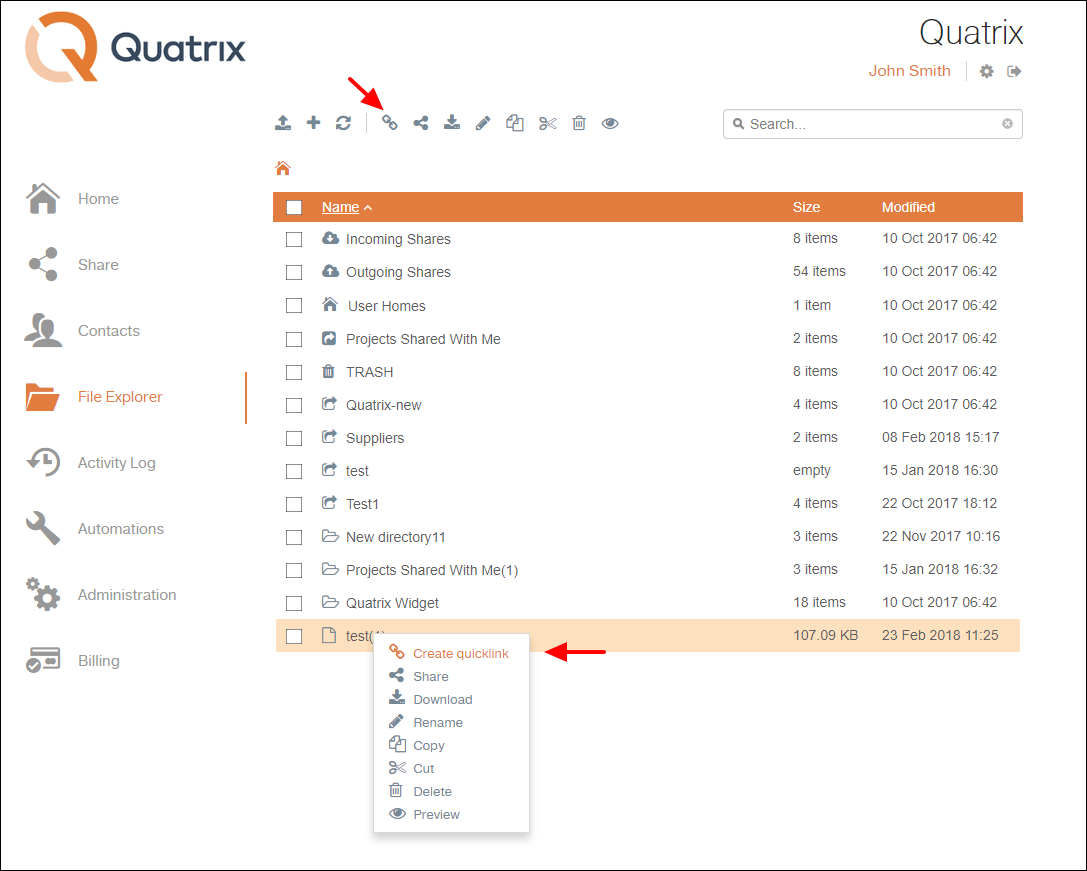Image resolution: width=1087 pixels, height=871 pixels.
Task: Click the preview eye icon in toolbar
Action: click(x=610, y=123)
